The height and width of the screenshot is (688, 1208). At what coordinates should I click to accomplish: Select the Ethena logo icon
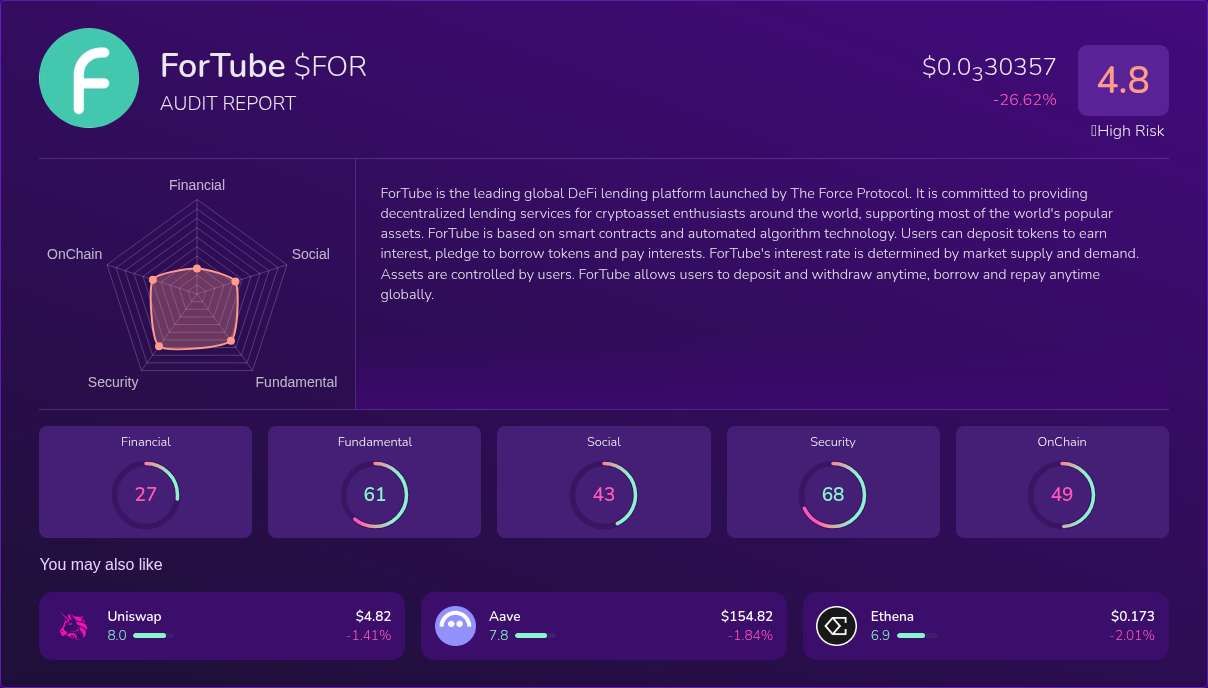coord(836,625)
